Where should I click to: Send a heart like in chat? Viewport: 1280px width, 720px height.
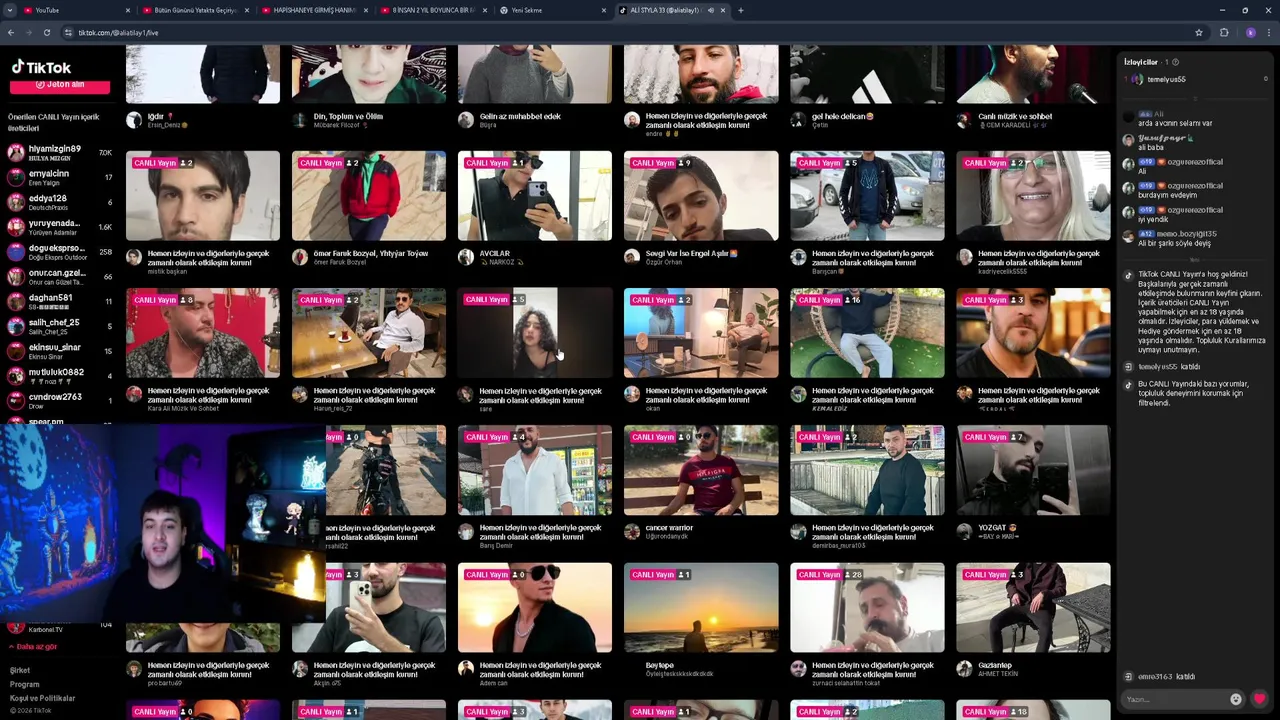coord(1259,699)
